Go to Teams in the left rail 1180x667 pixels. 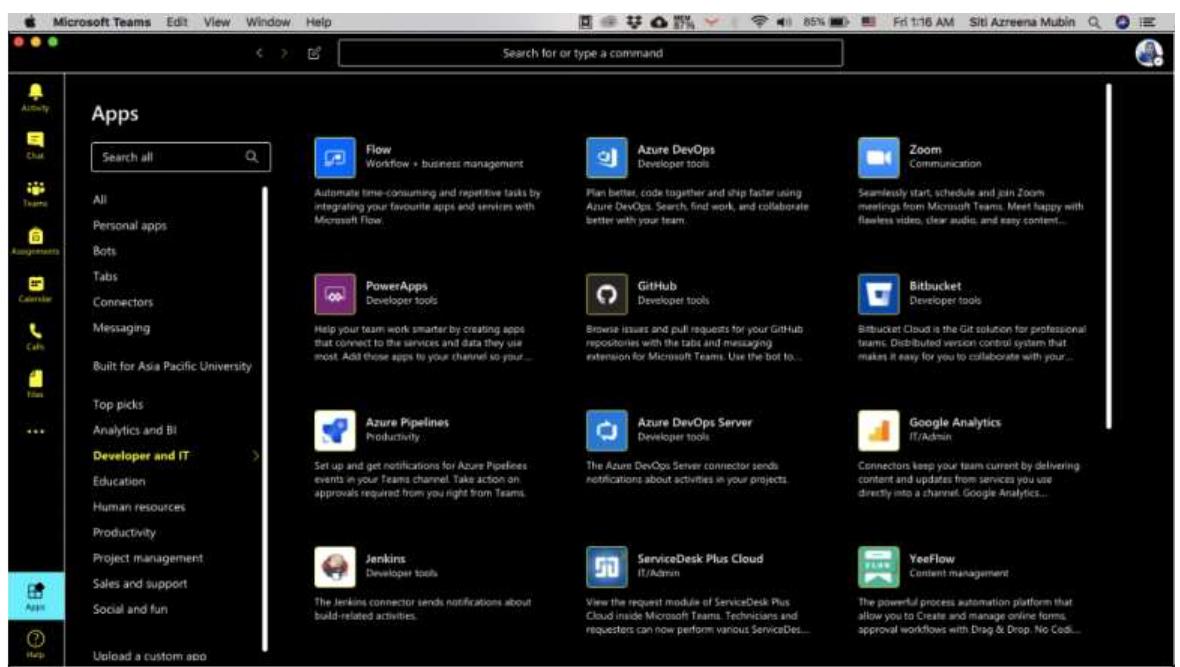tap(35, 193)
